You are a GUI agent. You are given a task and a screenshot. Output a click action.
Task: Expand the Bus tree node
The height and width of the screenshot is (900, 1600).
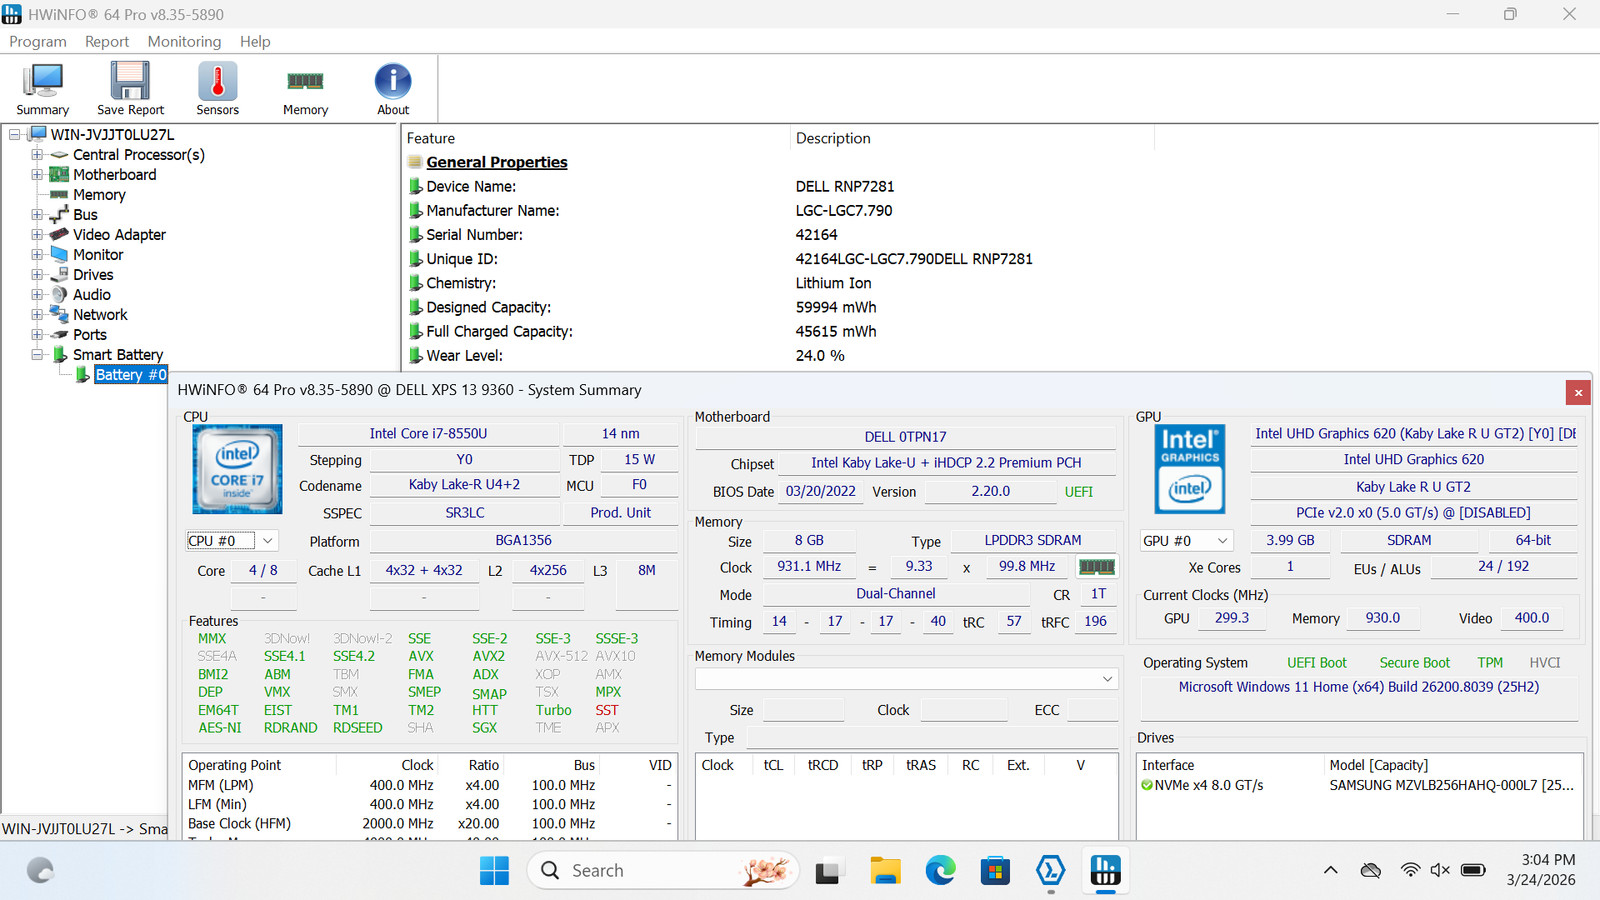[x=37, y=214]
